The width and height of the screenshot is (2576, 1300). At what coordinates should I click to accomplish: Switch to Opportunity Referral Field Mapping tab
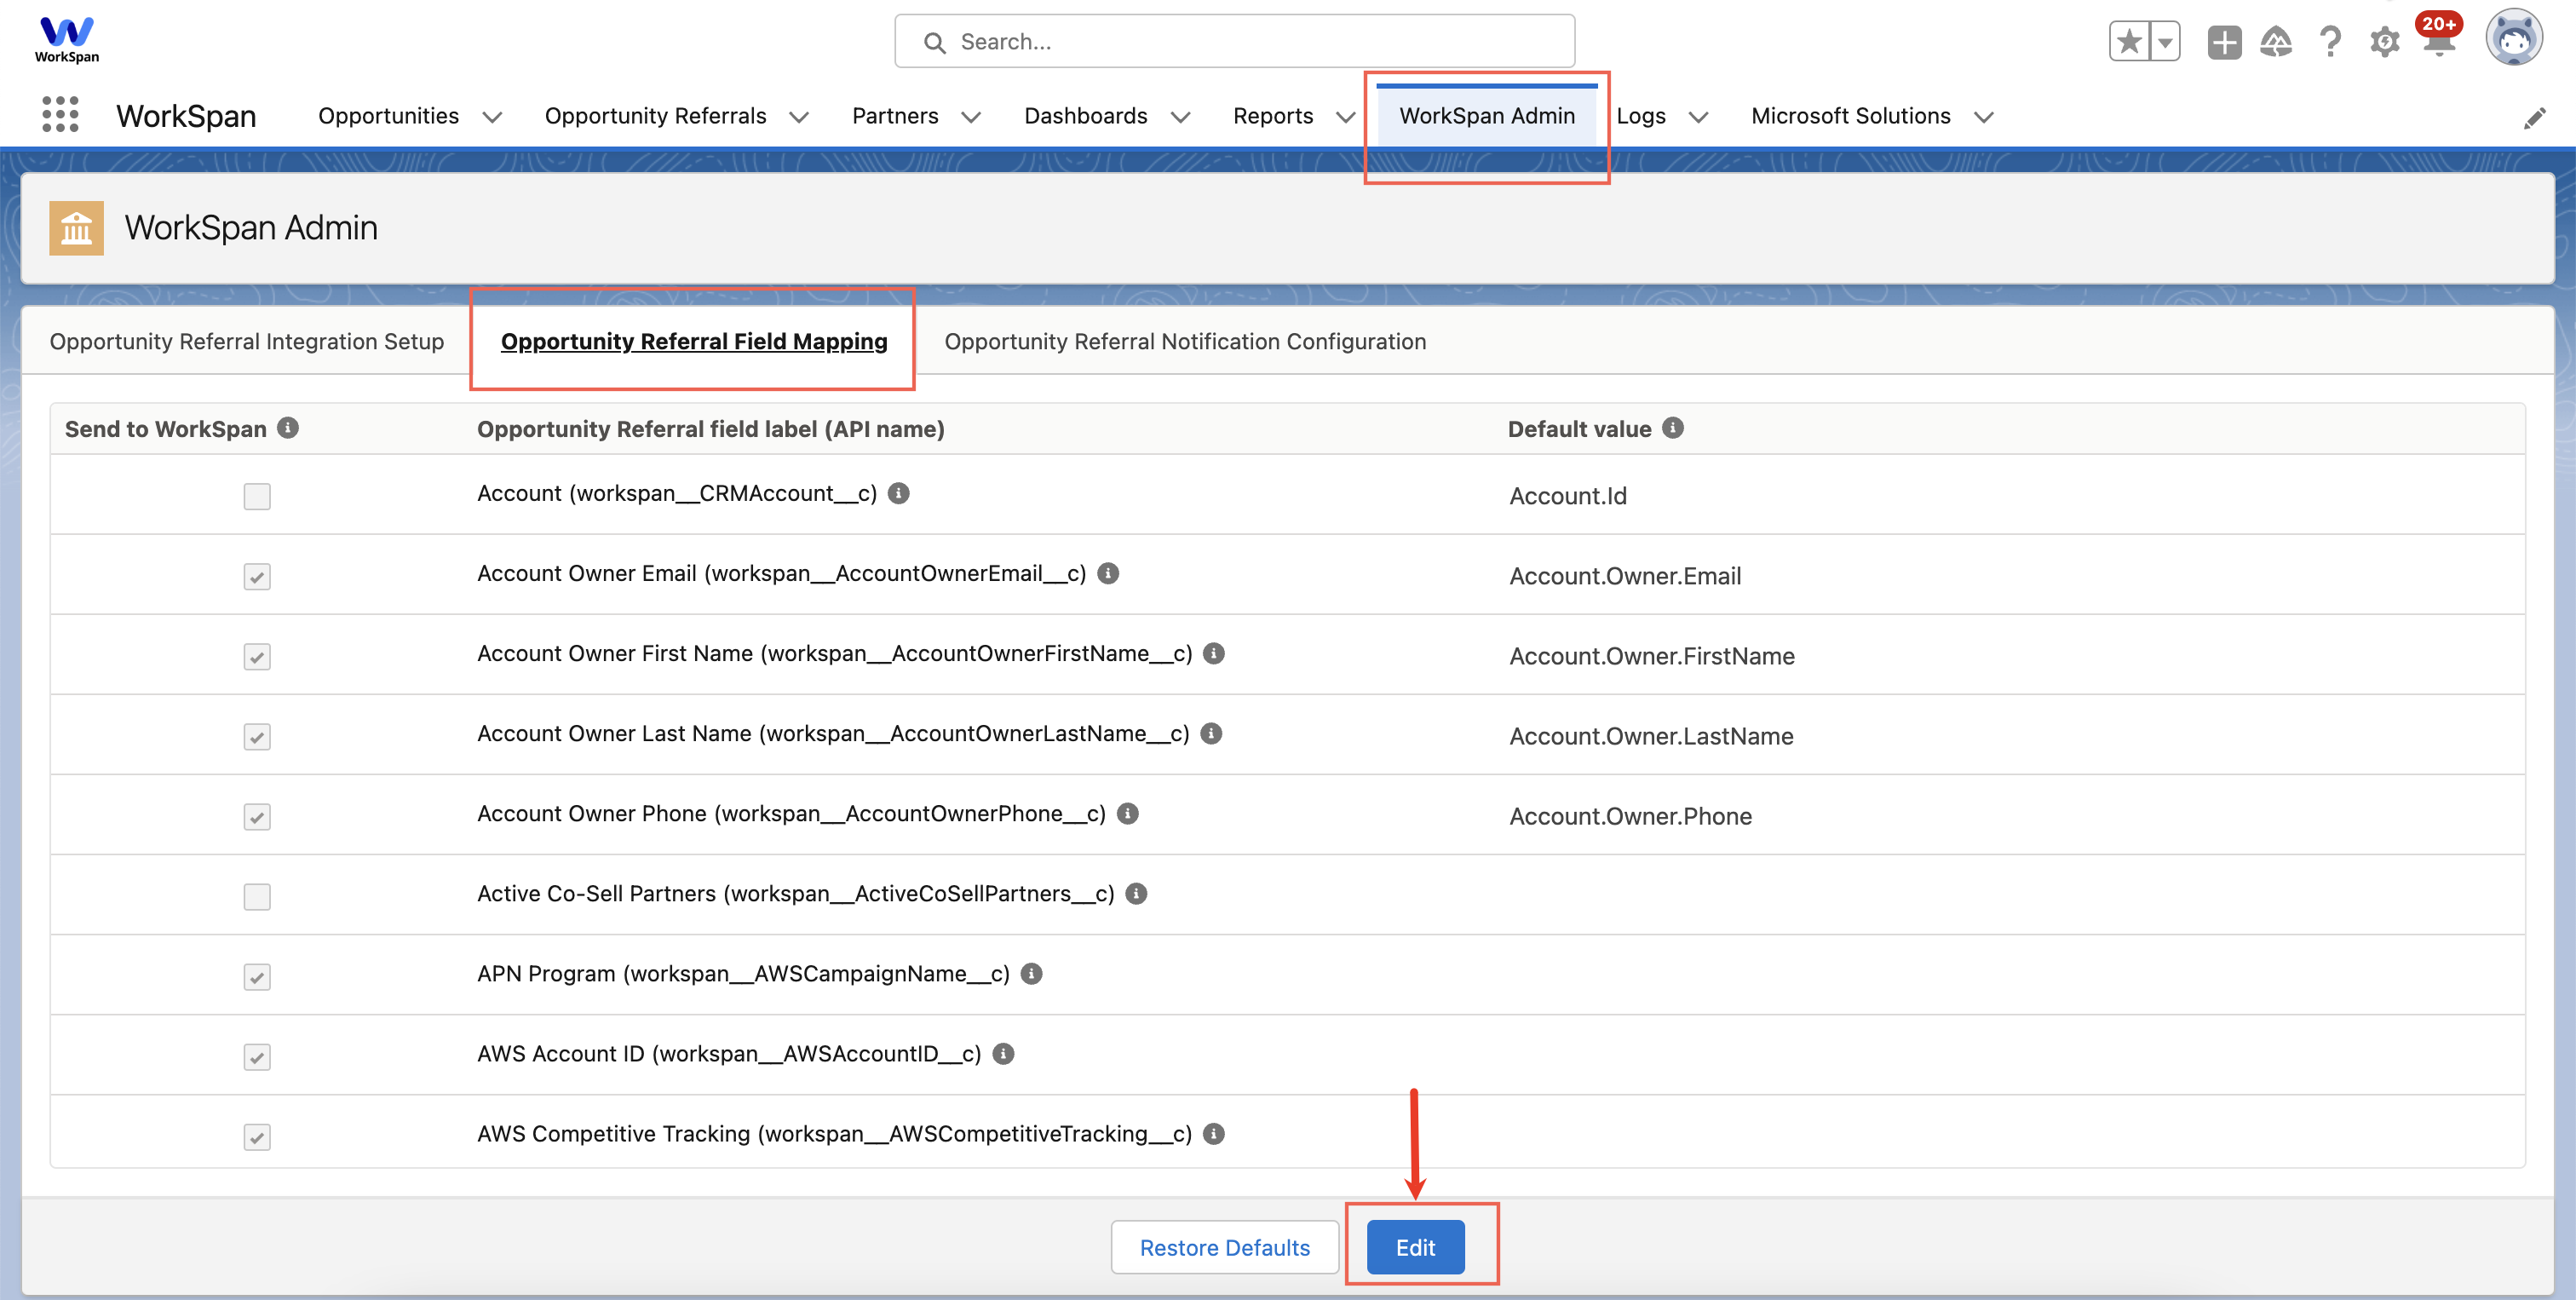694,342
